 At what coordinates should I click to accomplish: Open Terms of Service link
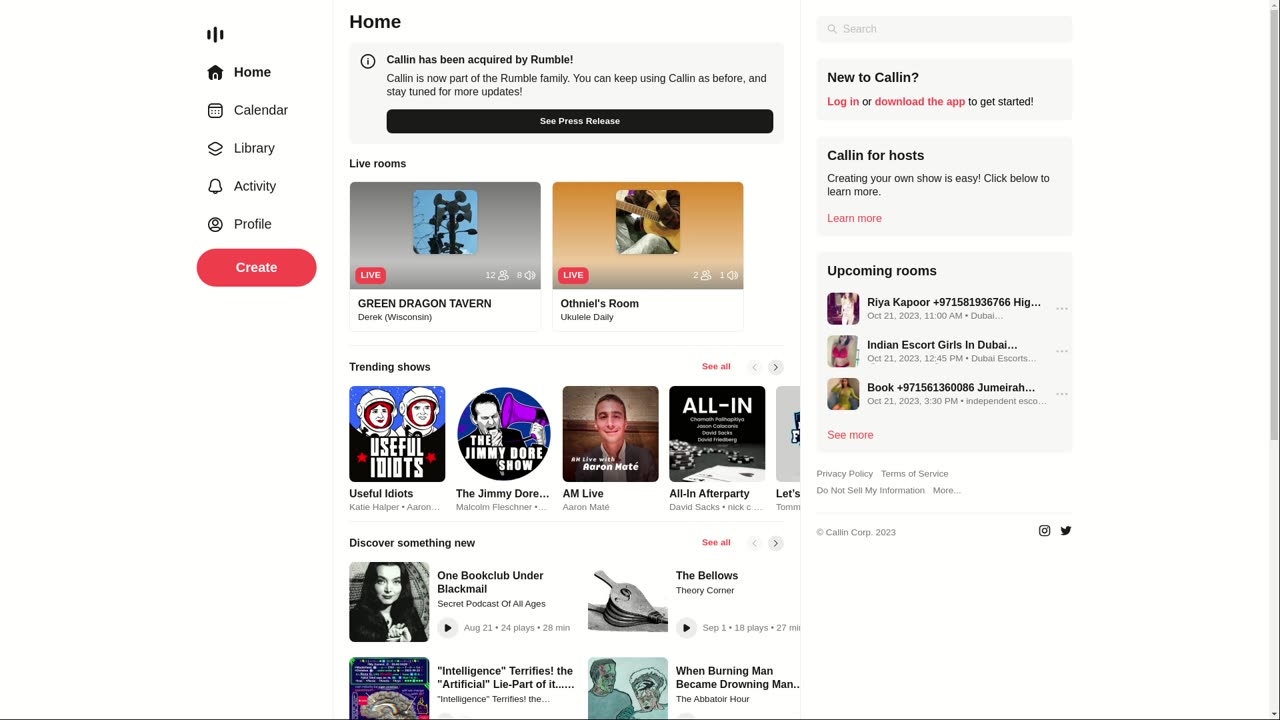[915, 474]
